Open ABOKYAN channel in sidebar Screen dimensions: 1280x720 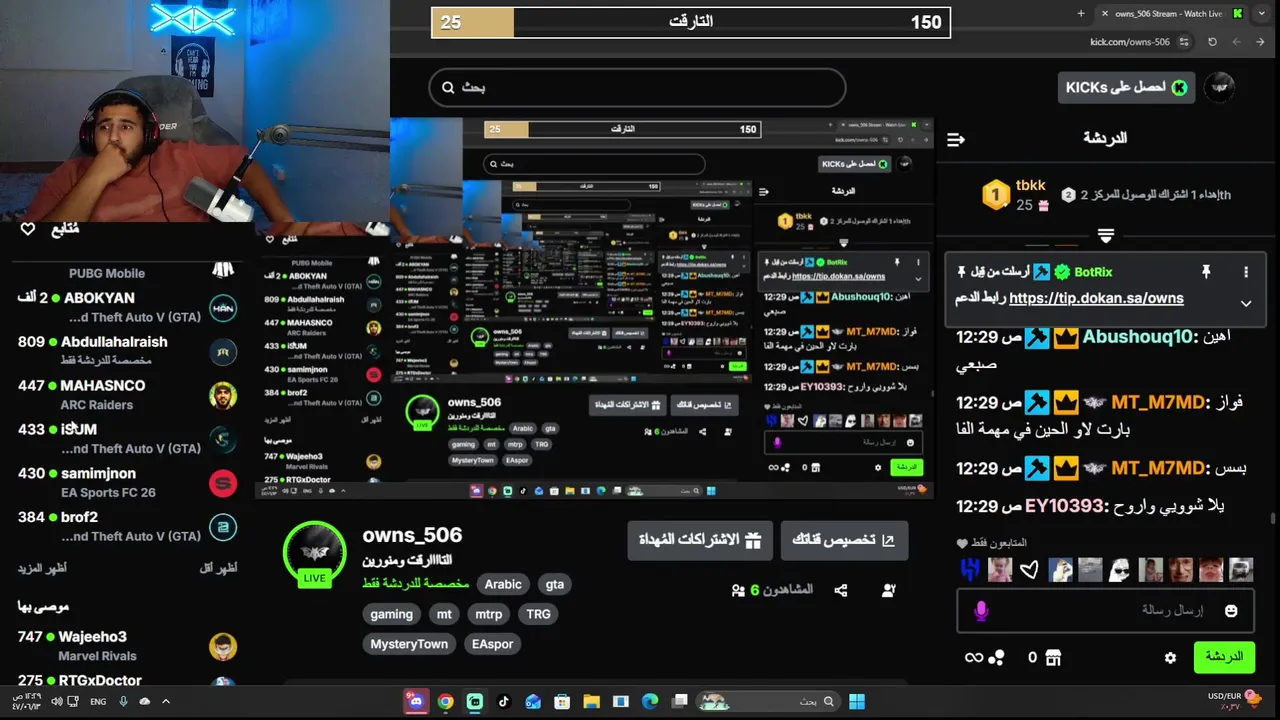(x=127, y=307)
